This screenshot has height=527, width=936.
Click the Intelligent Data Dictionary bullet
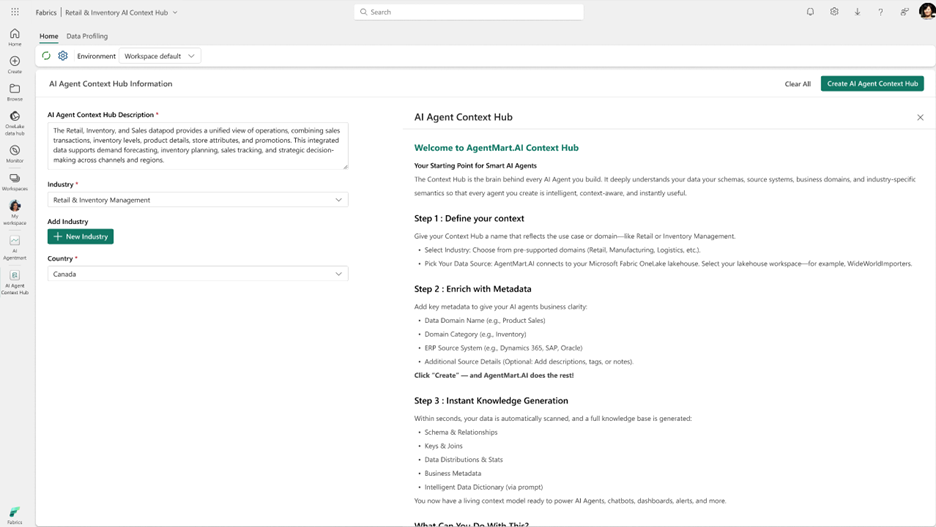[484, 487]
